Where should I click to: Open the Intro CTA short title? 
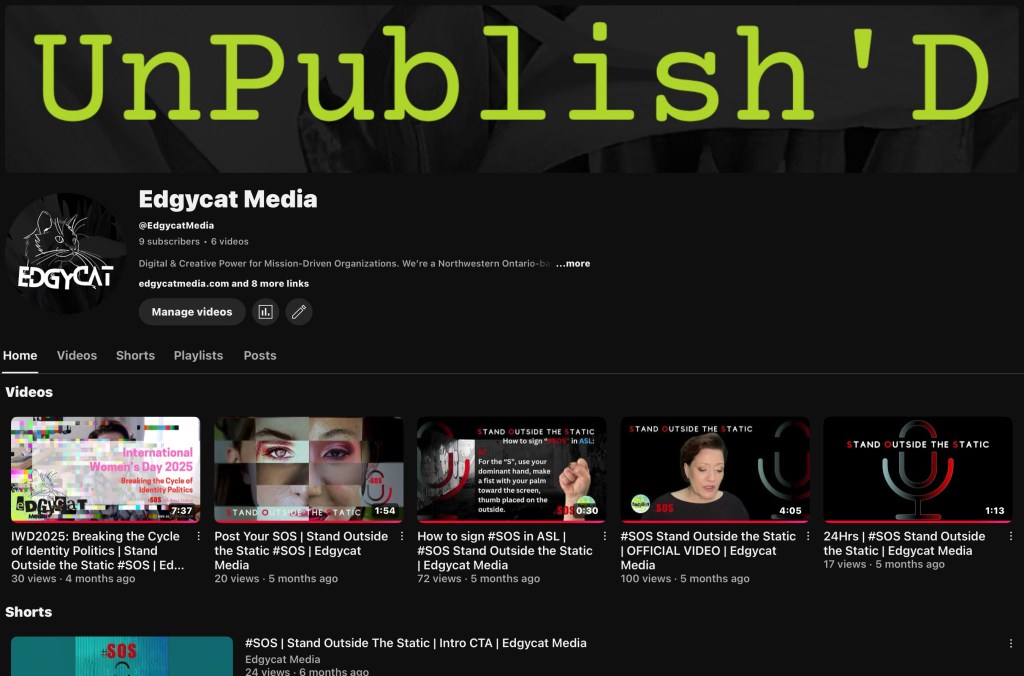(415, 643)
